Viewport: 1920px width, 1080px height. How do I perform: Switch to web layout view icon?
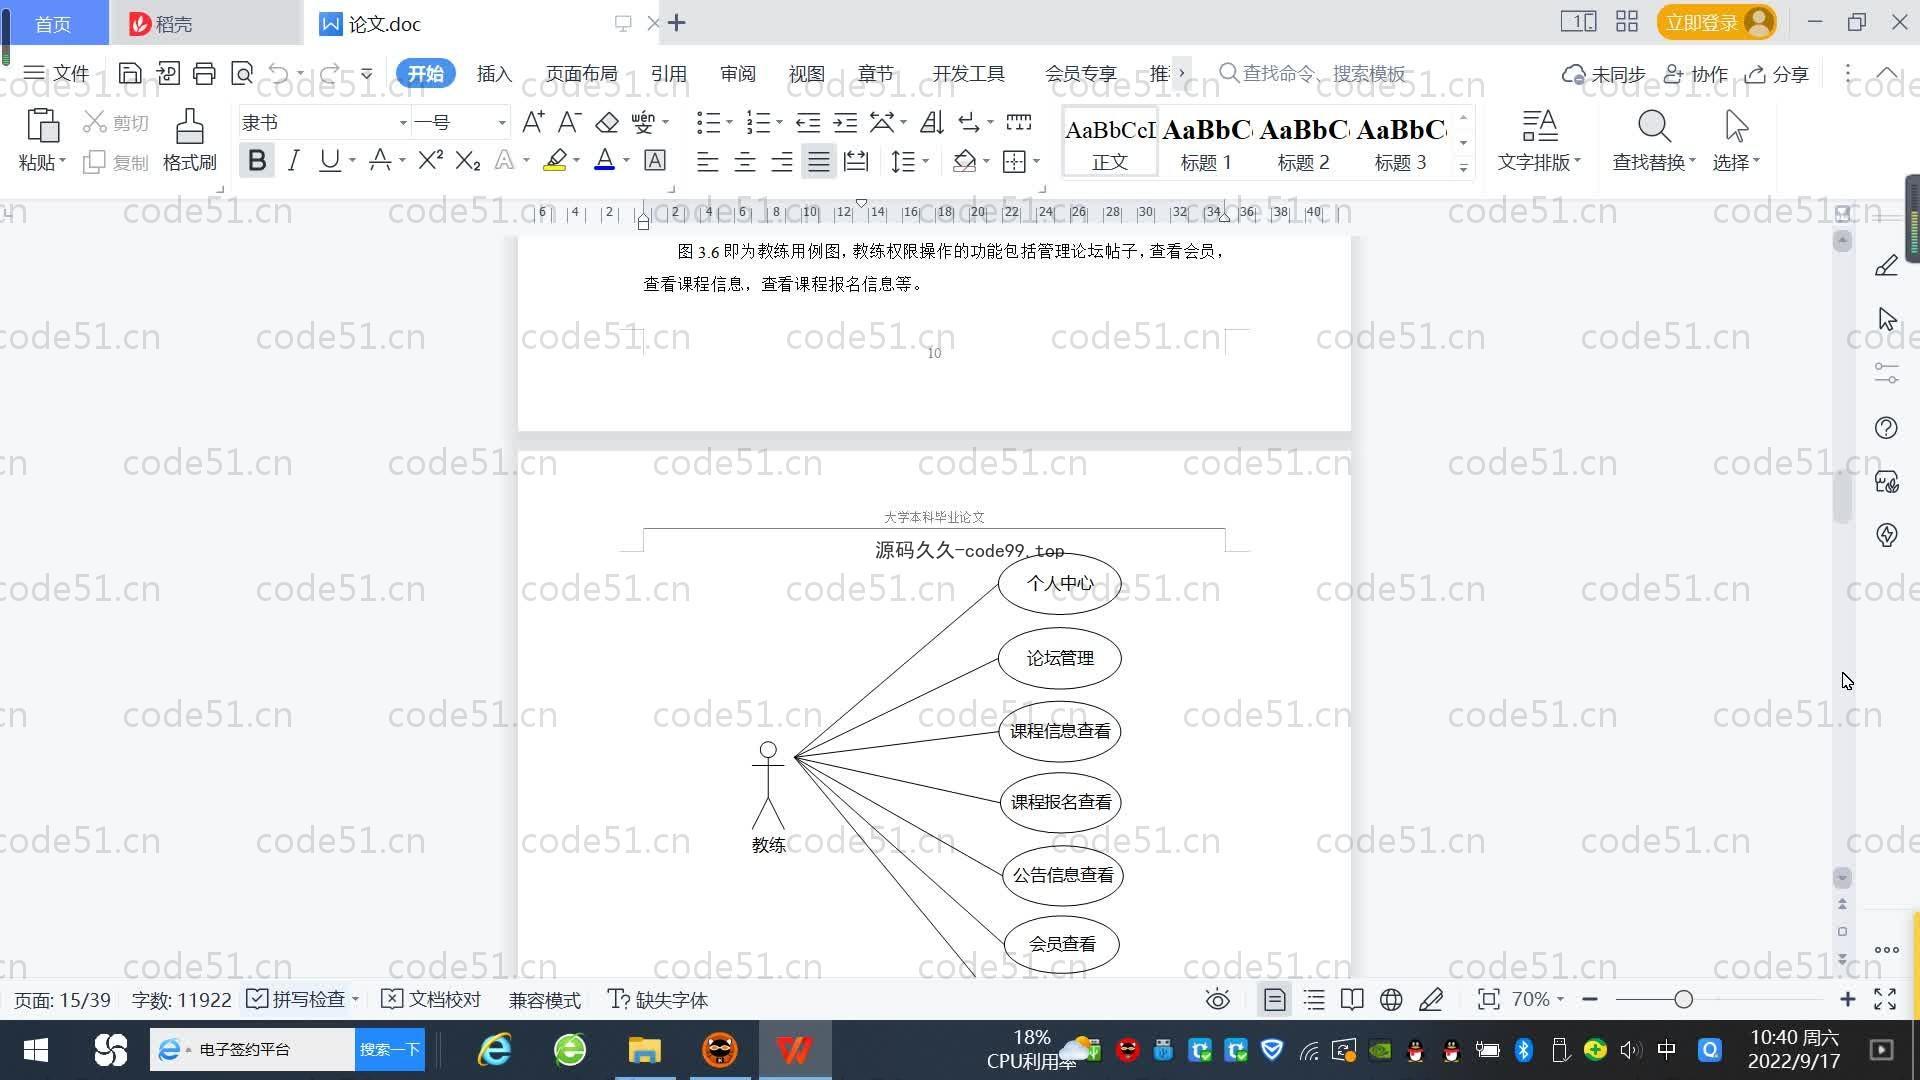1391,999
